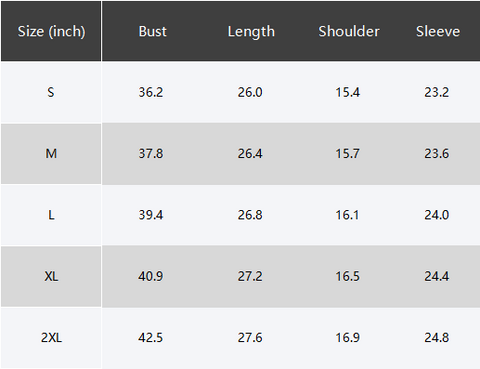Select the shoulder value 16.9
Viewport: 480px width, 369px height.
(x=347, y=338)
